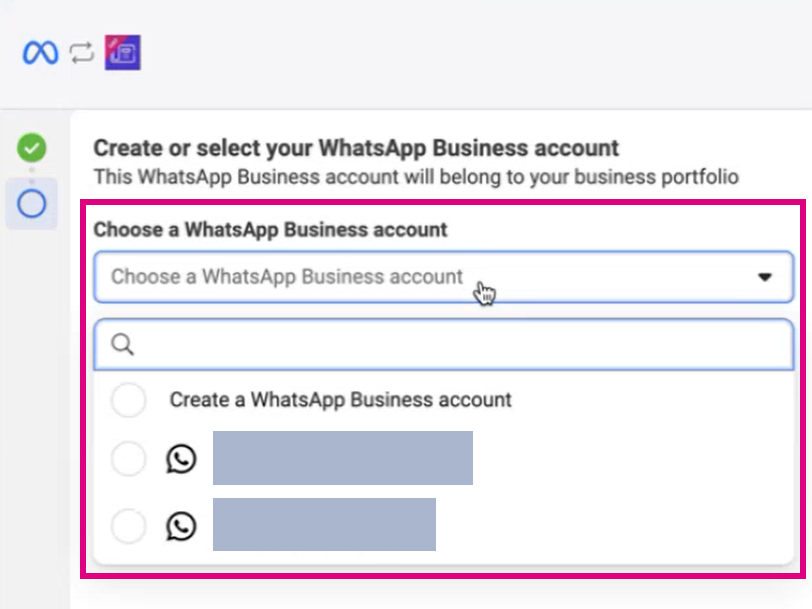Screen dimensions: 812x609
Task: Click the Meta infinity logo
Action: tap(41, 53)
